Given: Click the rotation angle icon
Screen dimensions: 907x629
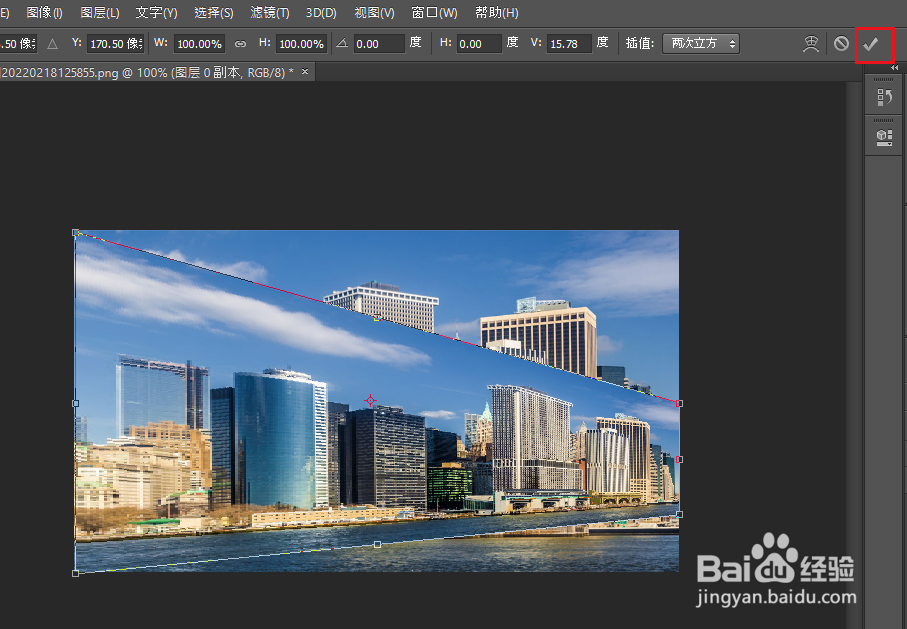Looking at the screenshot, I should (342, 43).
